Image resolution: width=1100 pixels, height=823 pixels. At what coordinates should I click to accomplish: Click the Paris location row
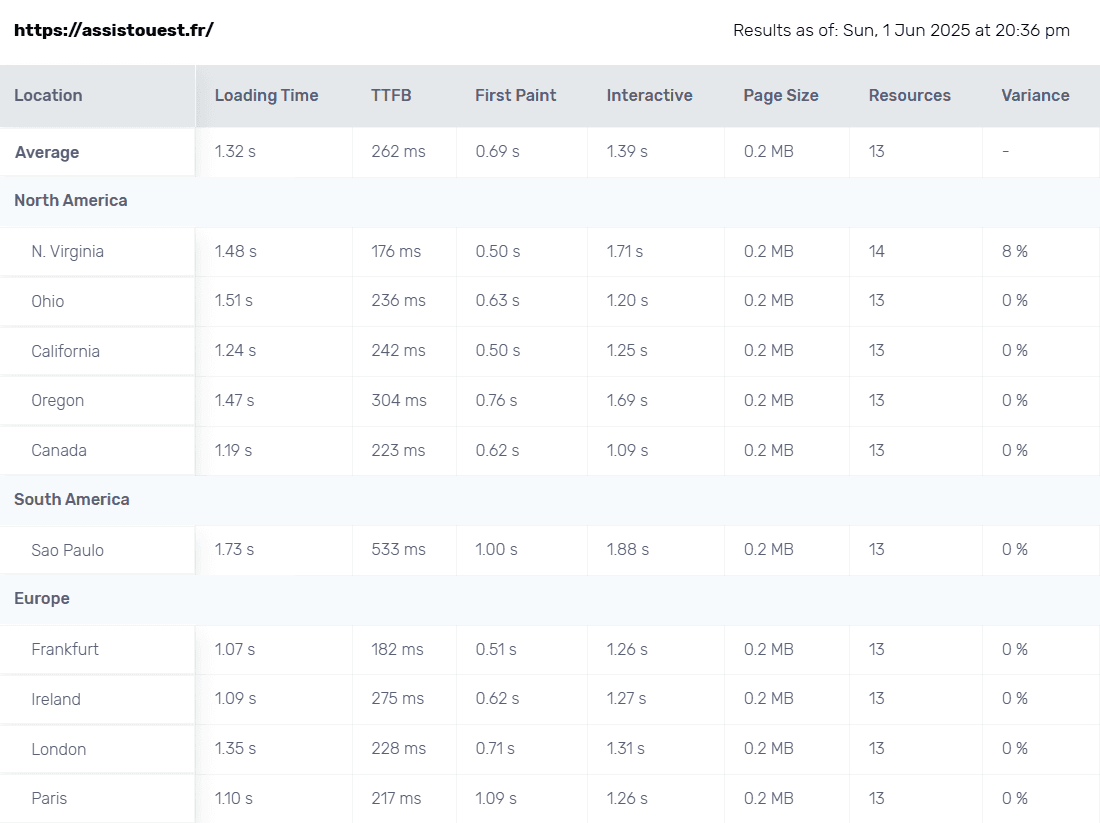coord(49,799)
